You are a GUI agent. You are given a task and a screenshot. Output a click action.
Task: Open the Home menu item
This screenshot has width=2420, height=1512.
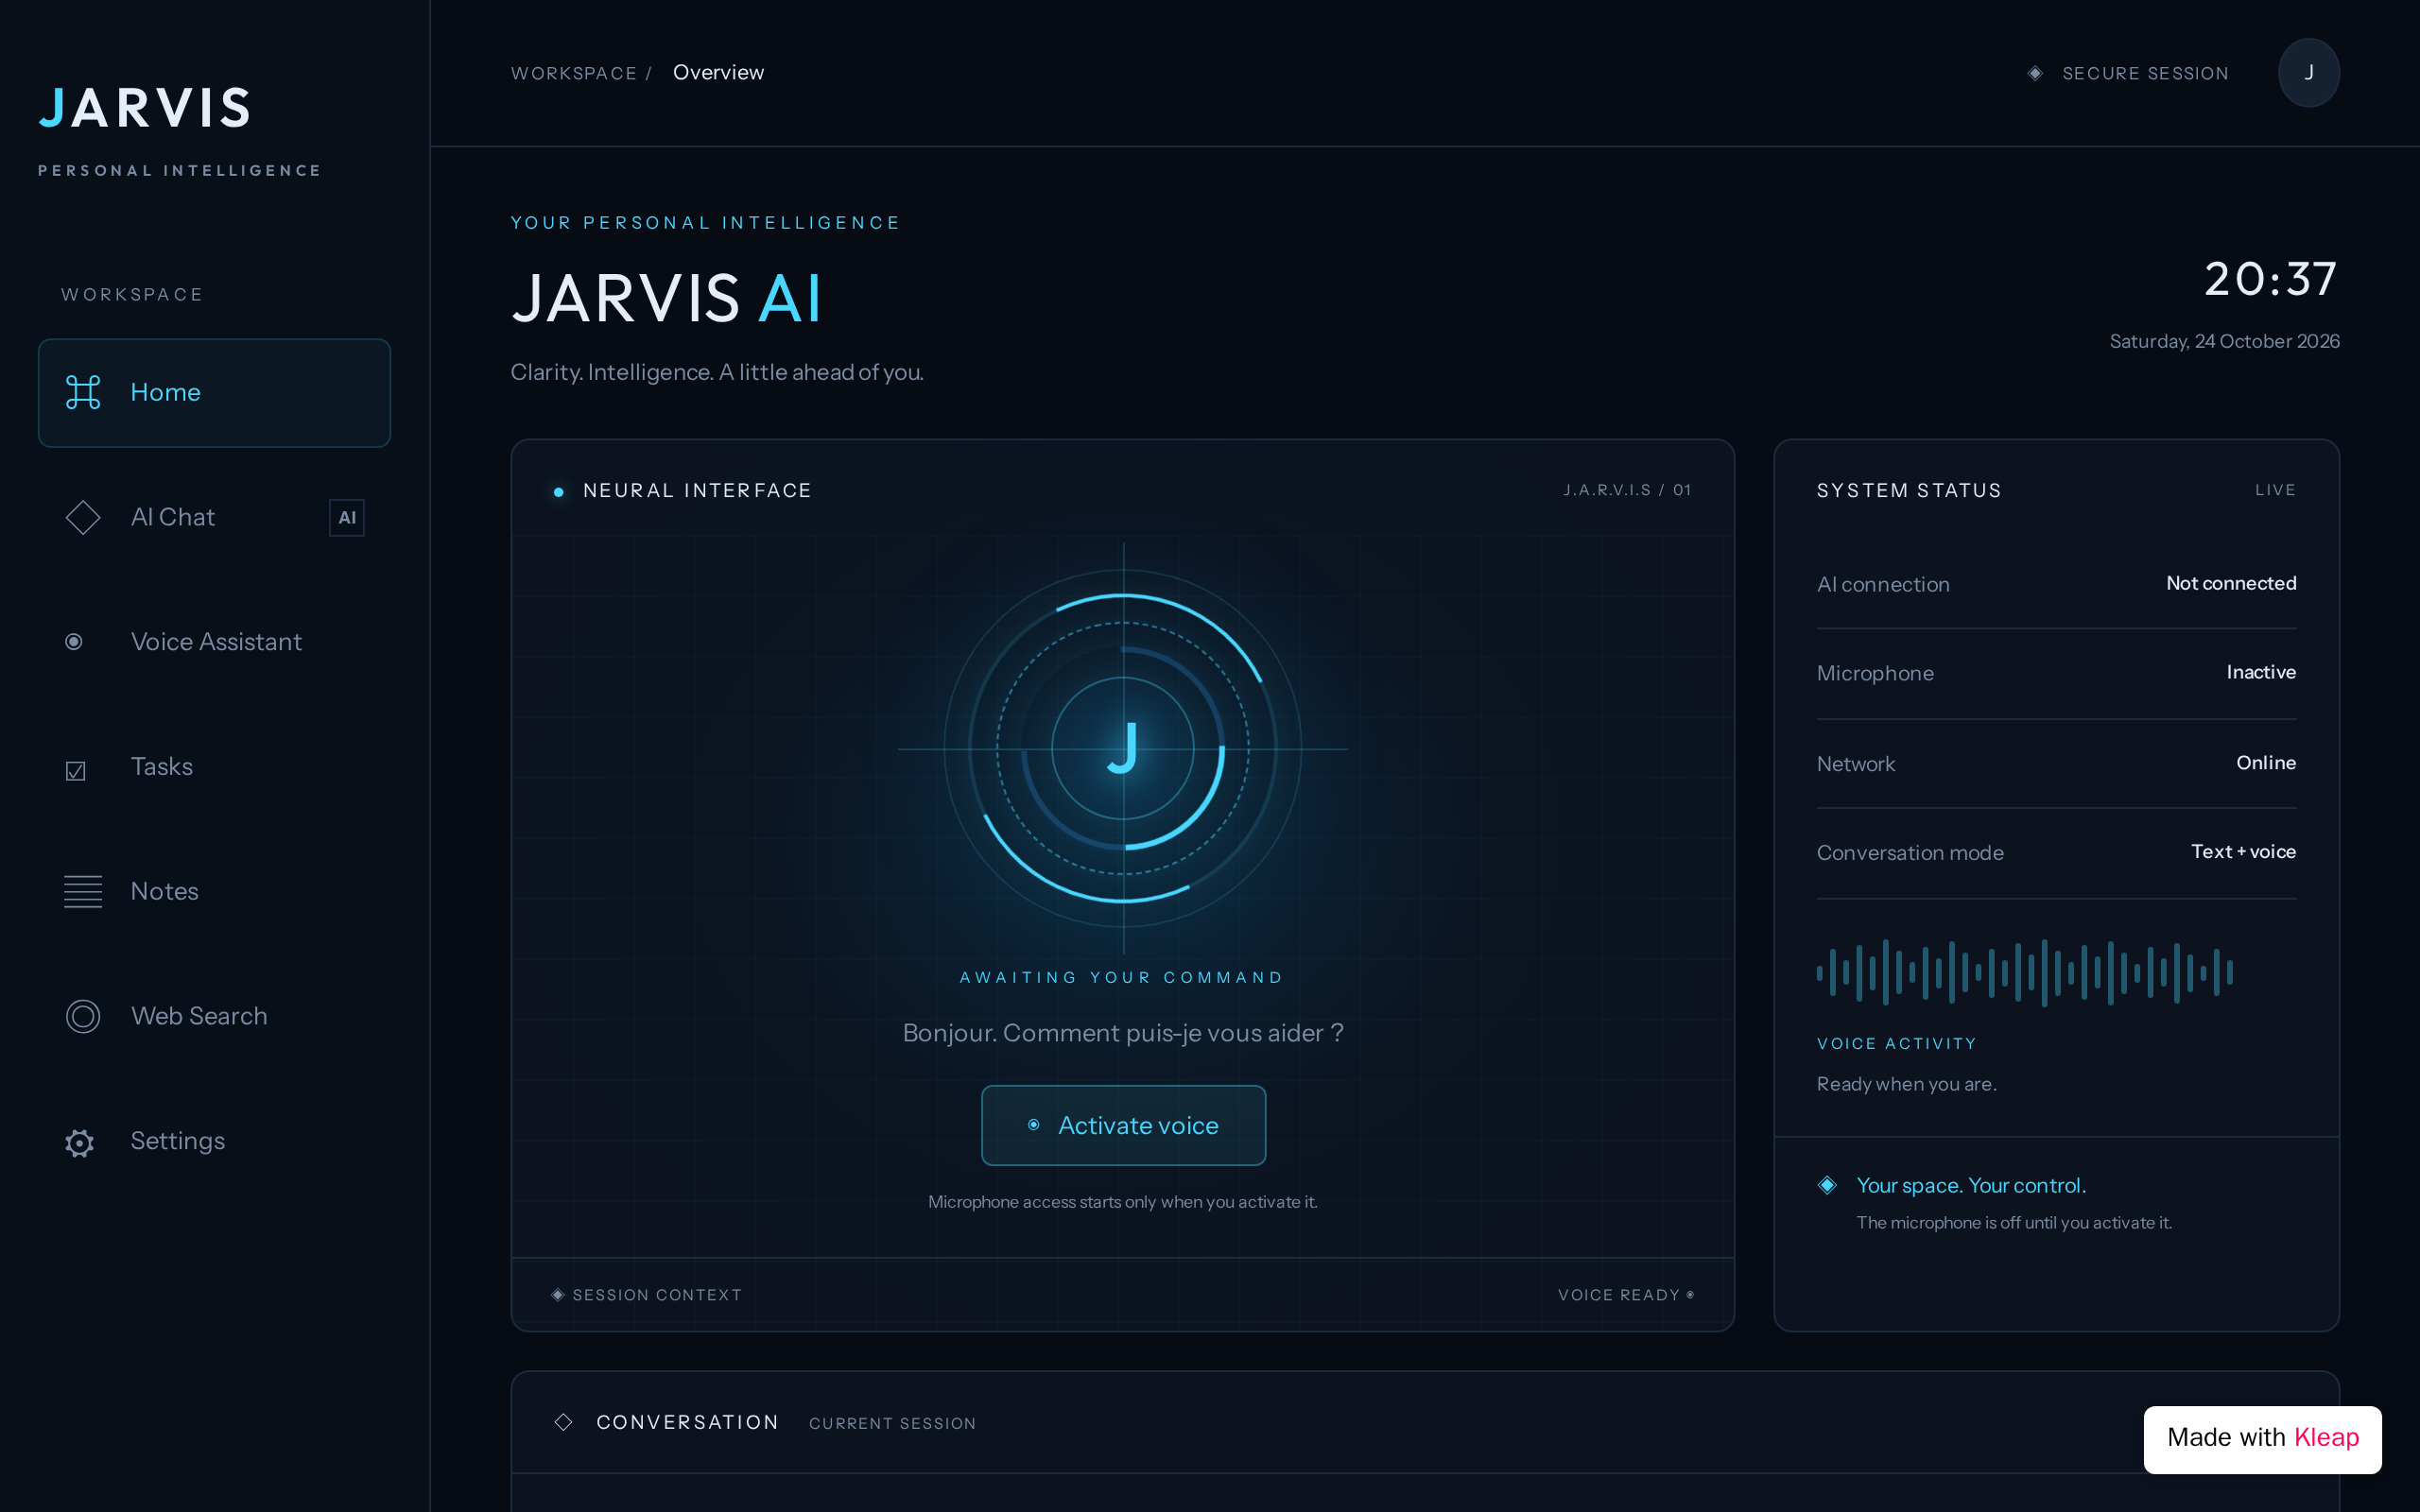coord(214,393)
